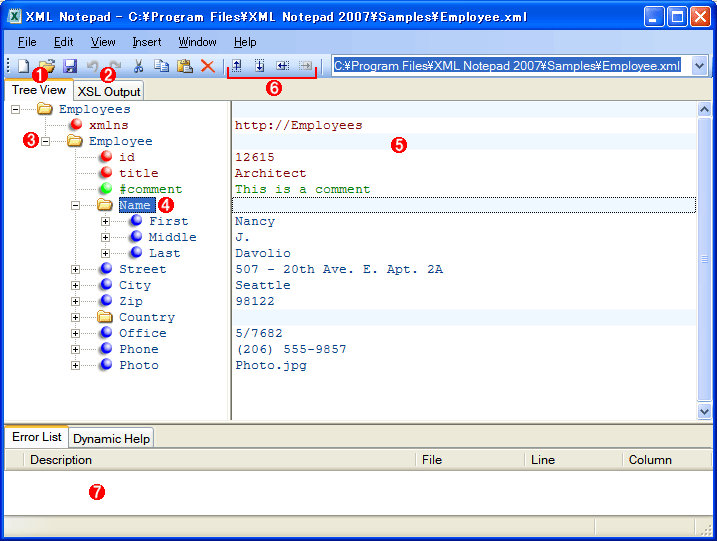The height and width of the screenshot is (541, 717).
Task: Paste from clipboard icon
Action: coord(185,66)
